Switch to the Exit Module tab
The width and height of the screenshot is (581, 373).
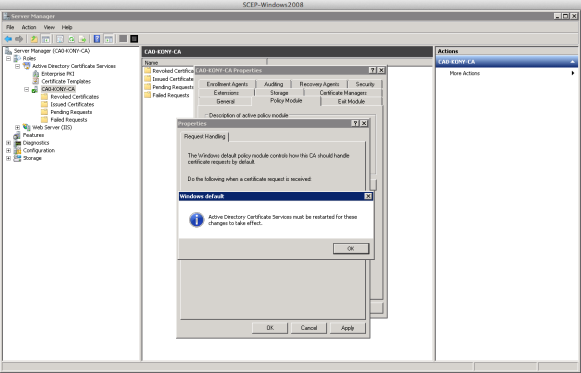(x=351, y=101)
